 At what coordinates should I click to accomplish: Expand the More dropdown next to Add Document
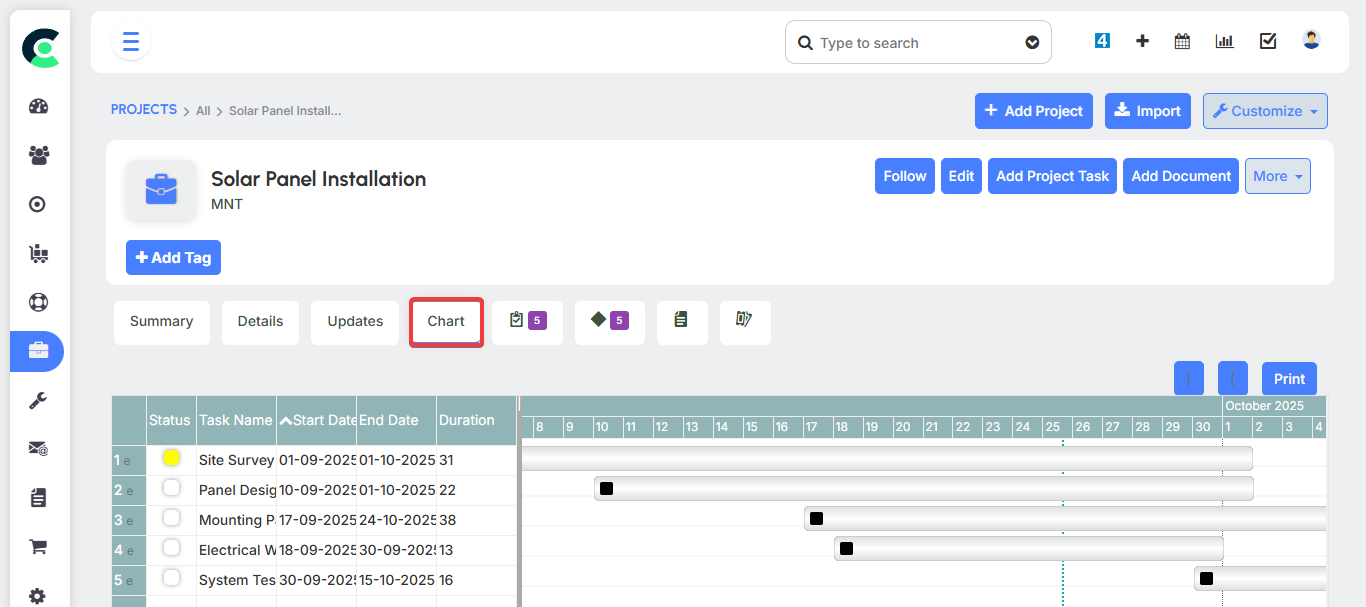click(1277, 175)
